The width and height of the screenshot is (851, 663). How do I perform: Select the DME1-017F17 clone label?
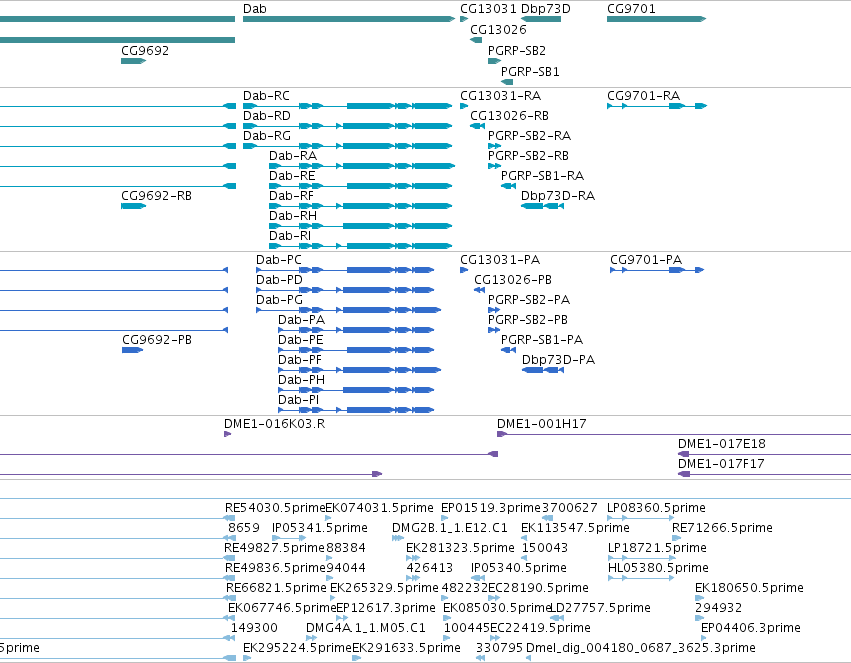point(721,464)
